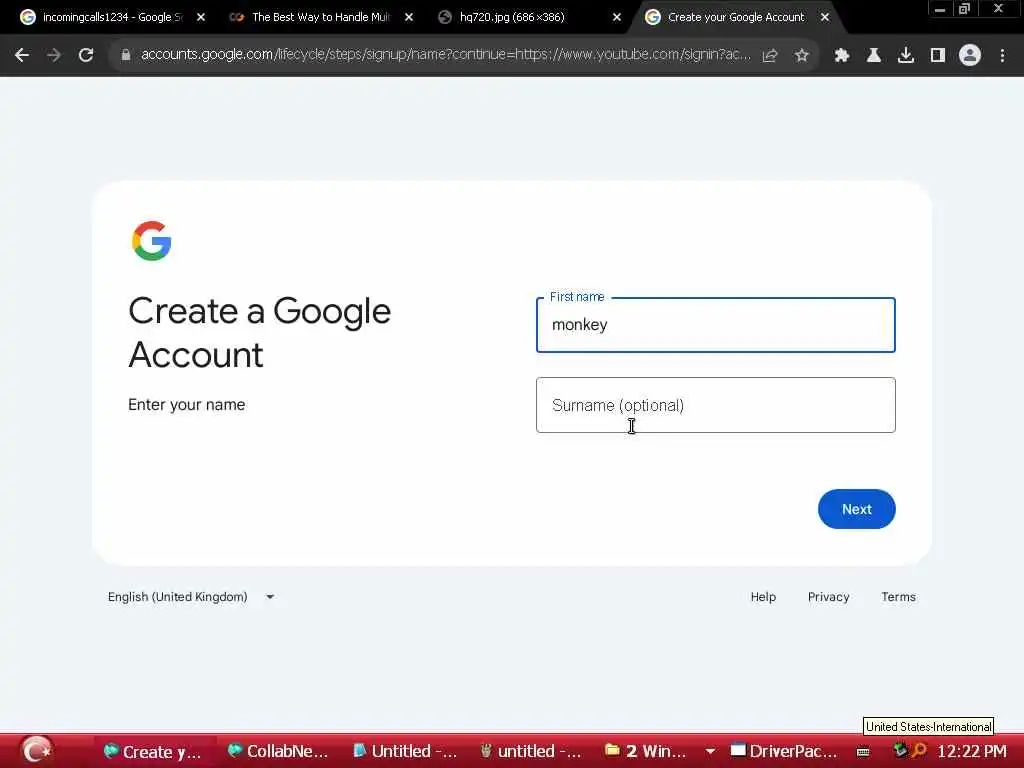Open the Untitled taskbar item with blue icon

coord(405,751)
